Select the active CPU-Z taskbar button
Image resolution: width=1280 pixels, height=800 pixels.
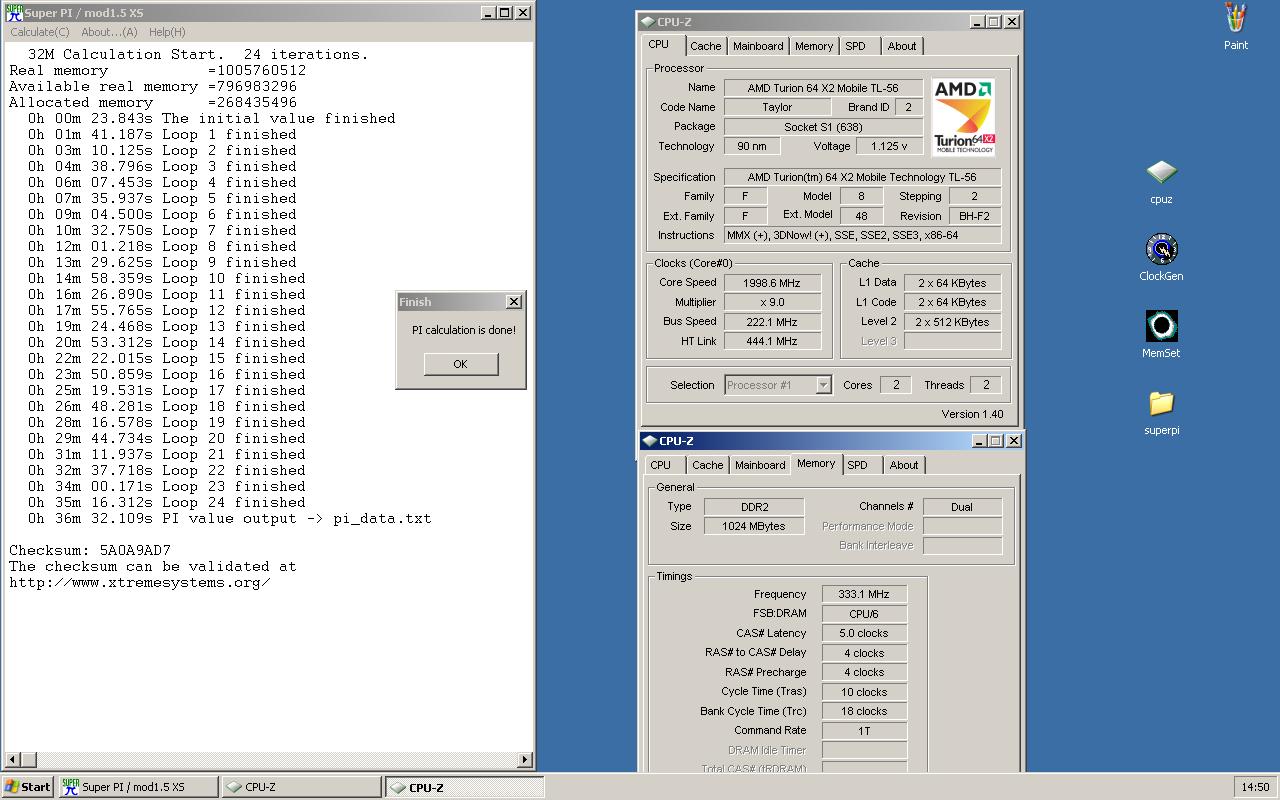pos(465,787)
